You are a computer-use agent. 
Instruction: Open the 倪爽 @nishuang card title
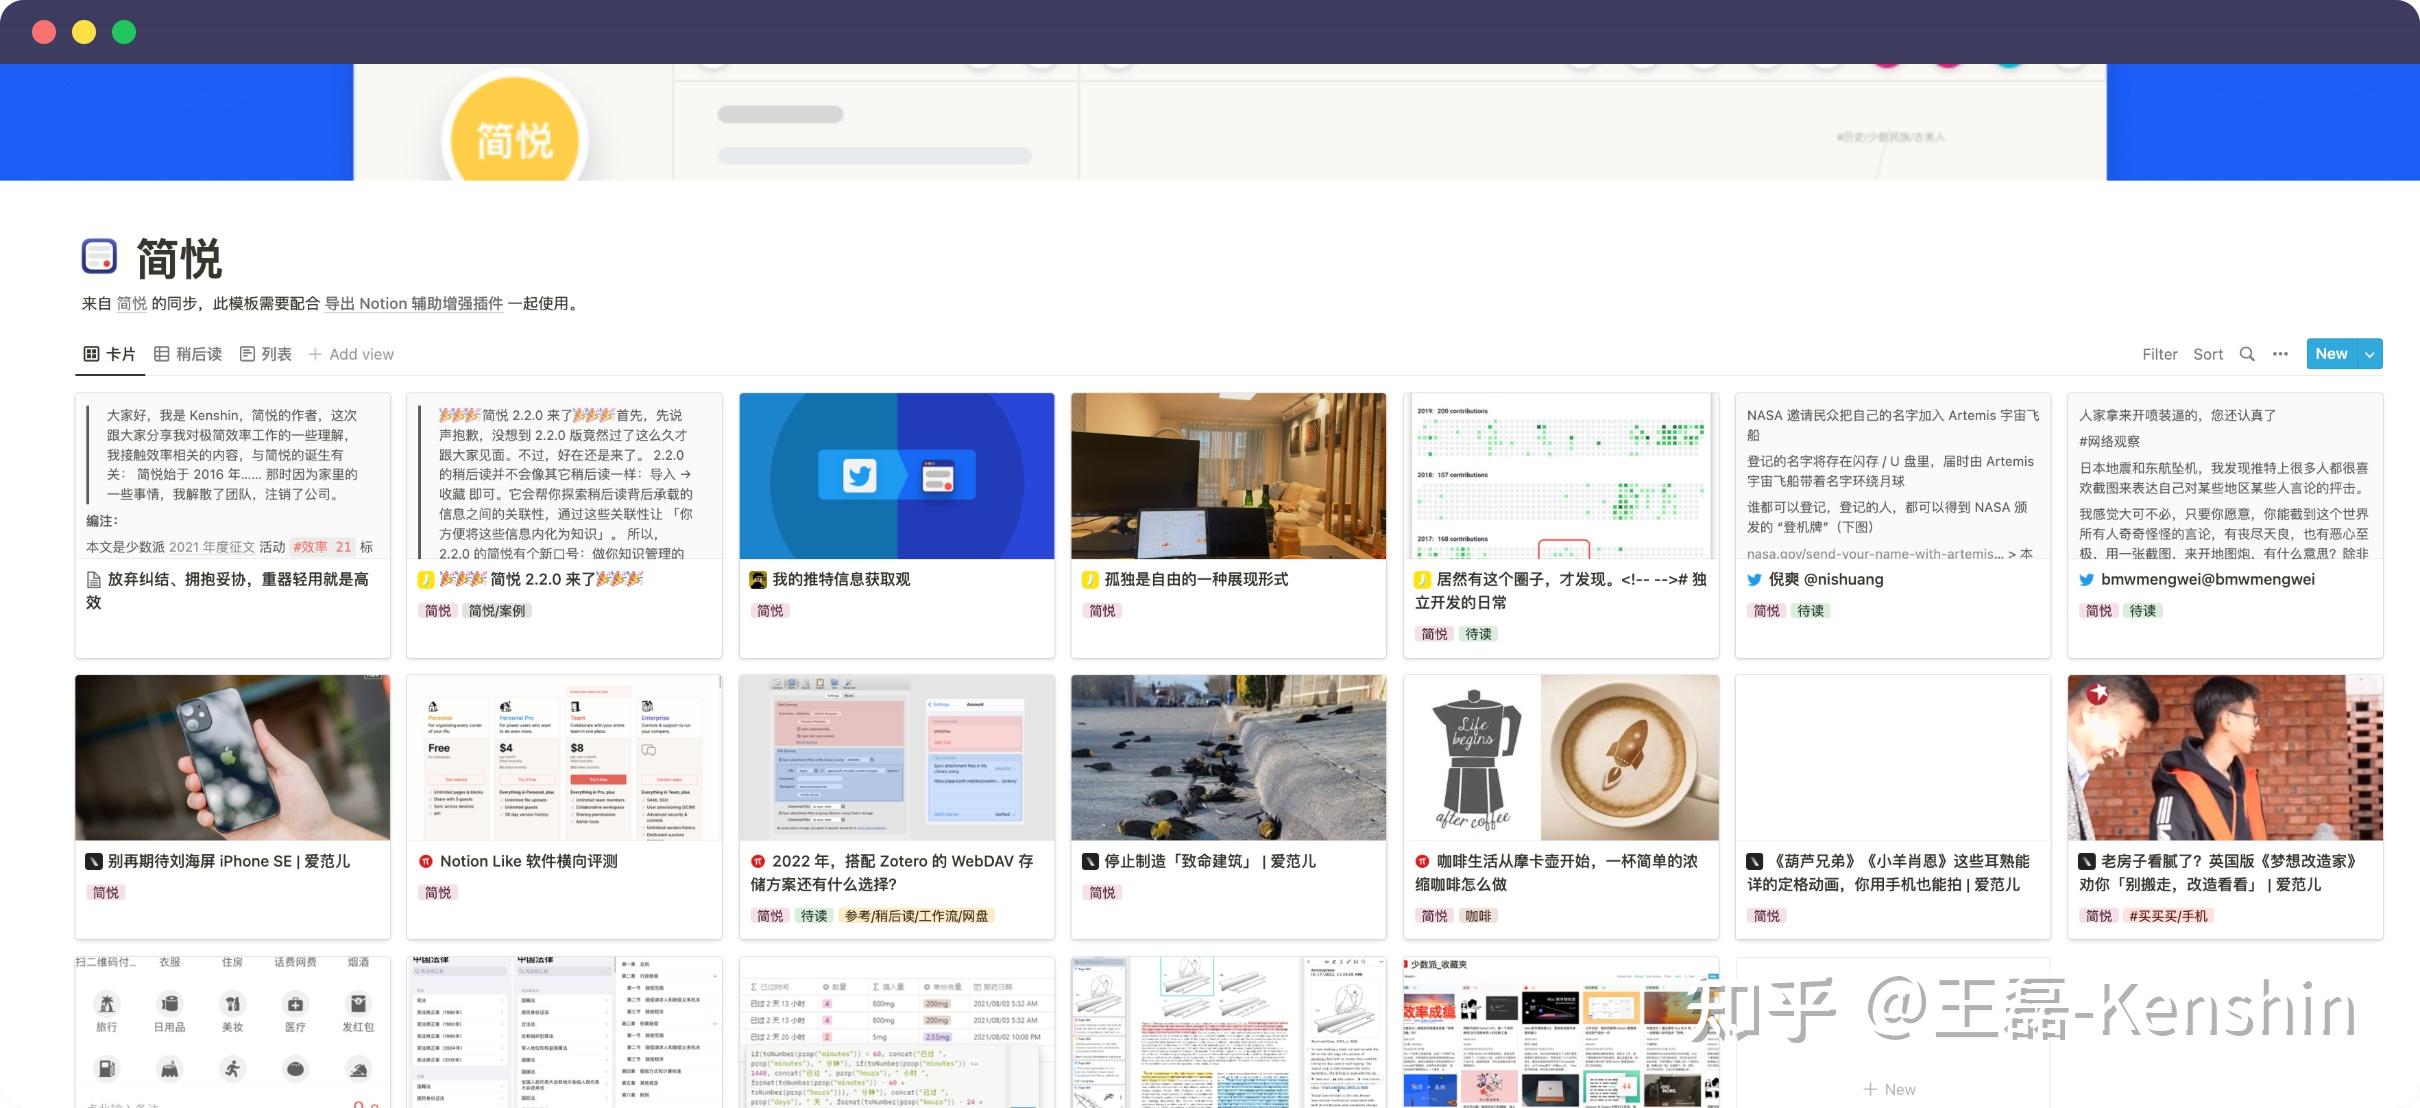tap(1826, 580)
